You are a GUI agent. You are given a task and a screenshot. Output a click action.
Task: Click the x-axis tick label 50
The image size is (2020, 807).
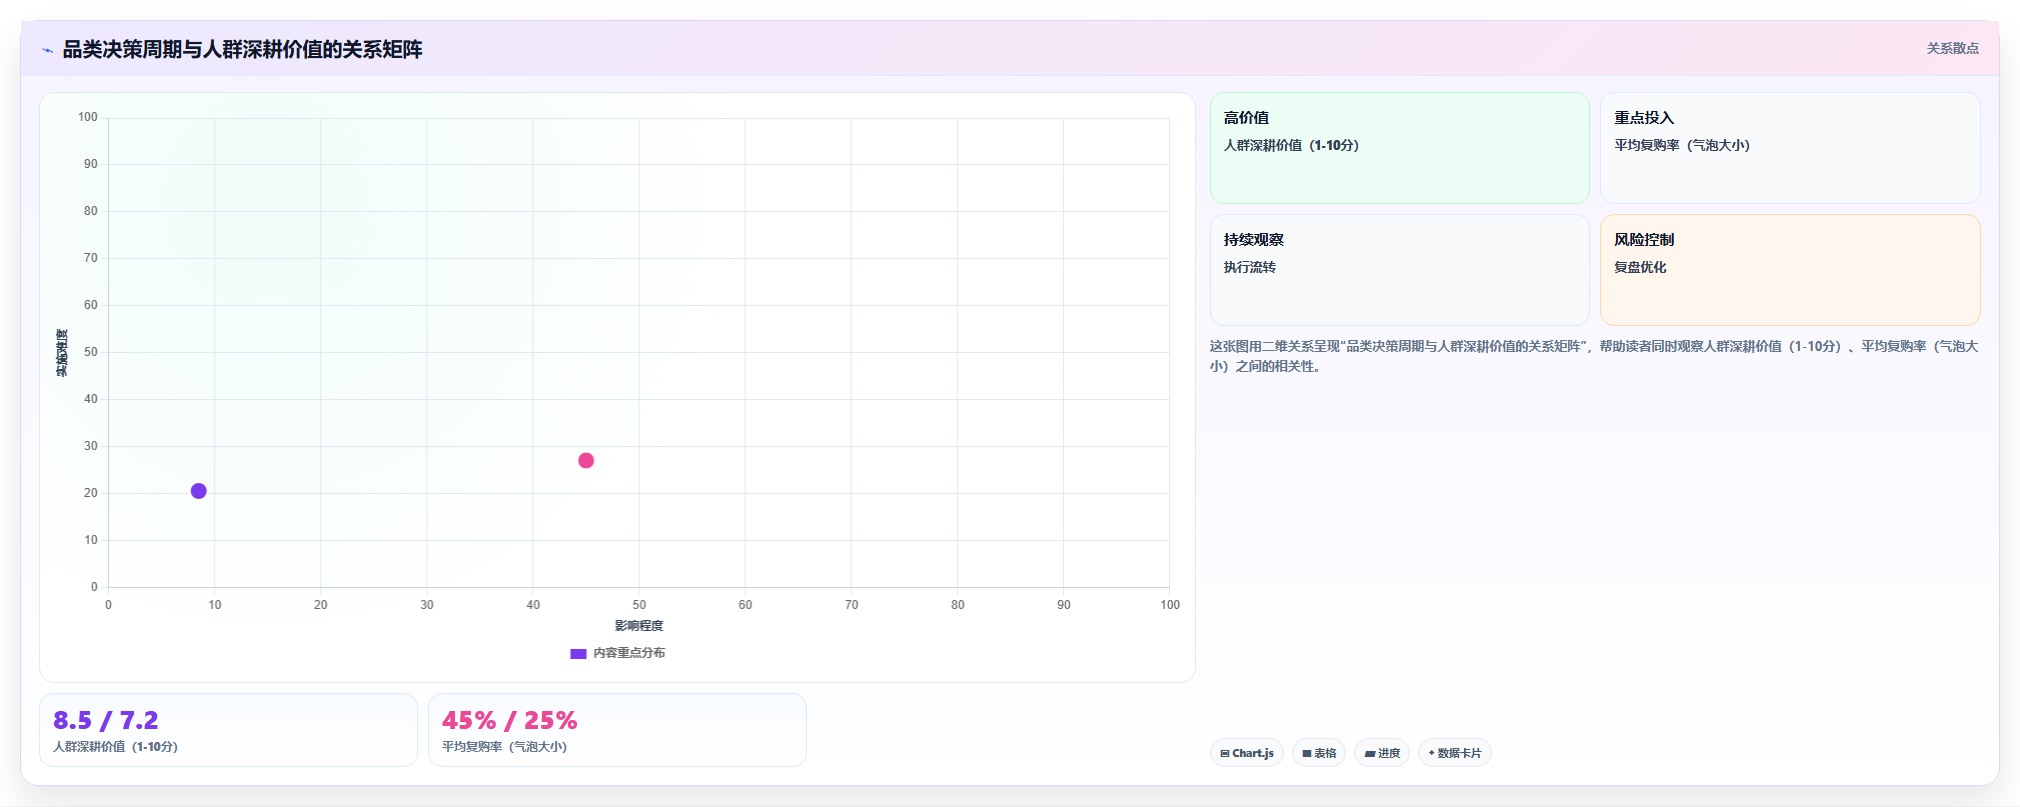(639, 605)
